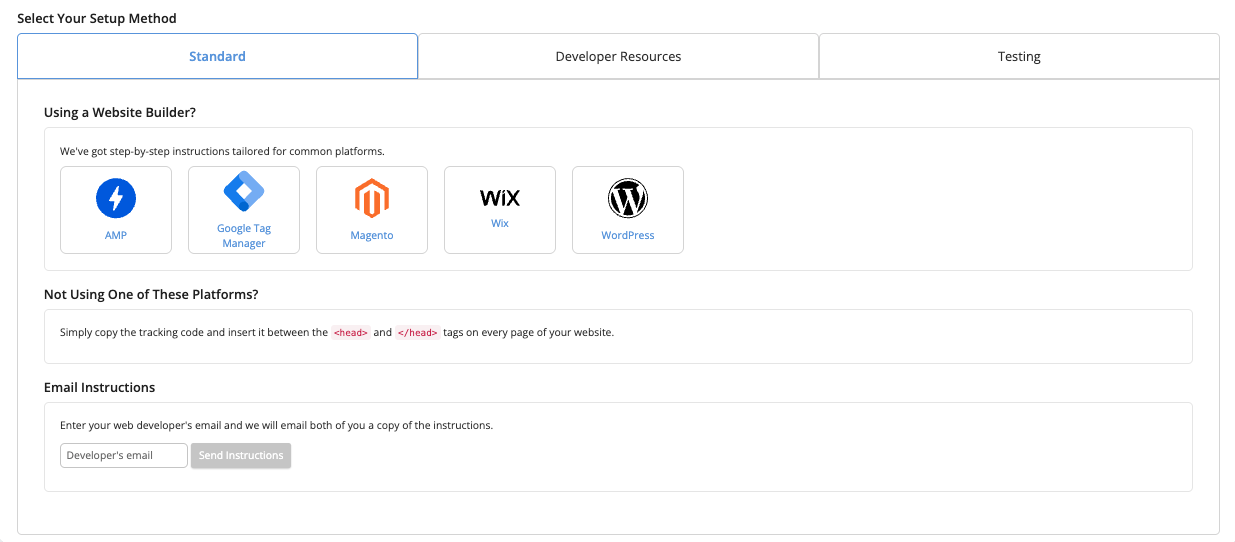This screenshot has width=1235, height=542.
Task: Open the WordPress instructions link
Action: [x=628, y=236]
